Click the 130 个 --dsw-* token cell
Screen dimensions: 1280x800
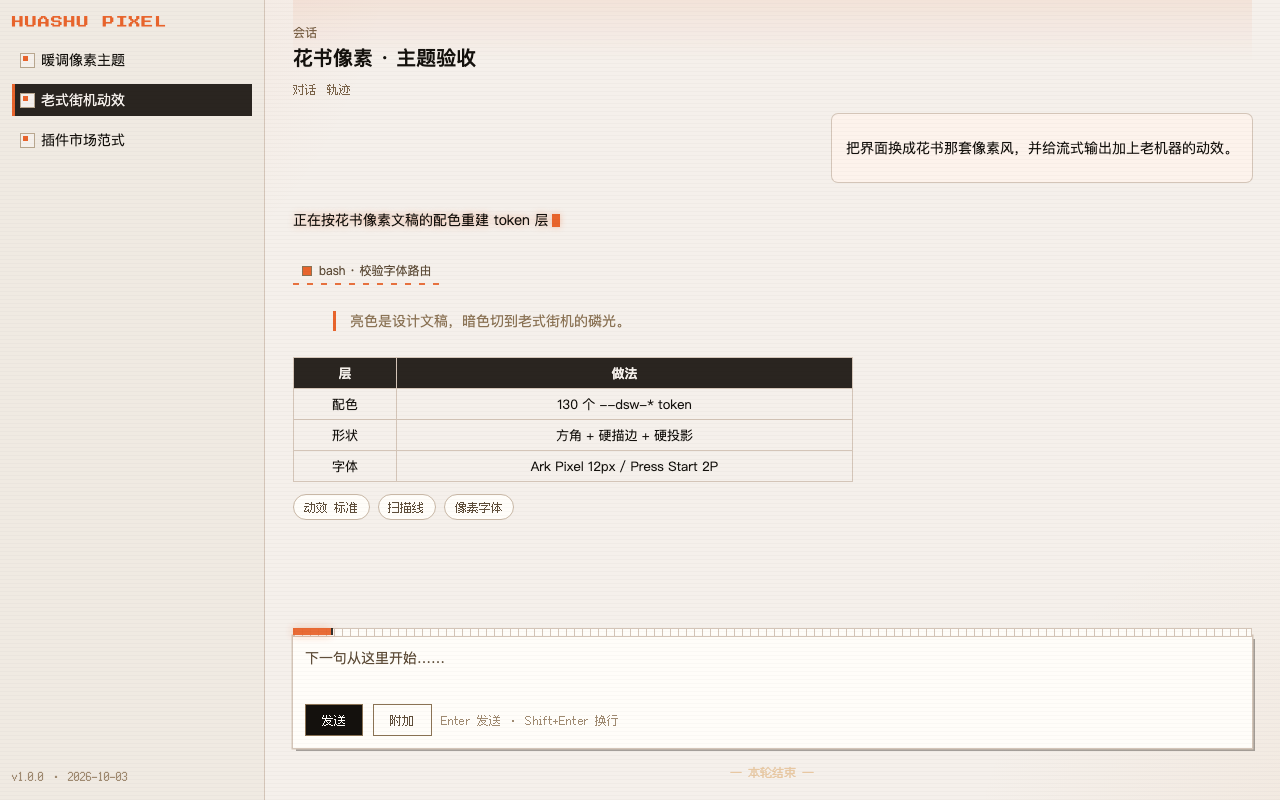pyautogui.click(x=624, y=405)
